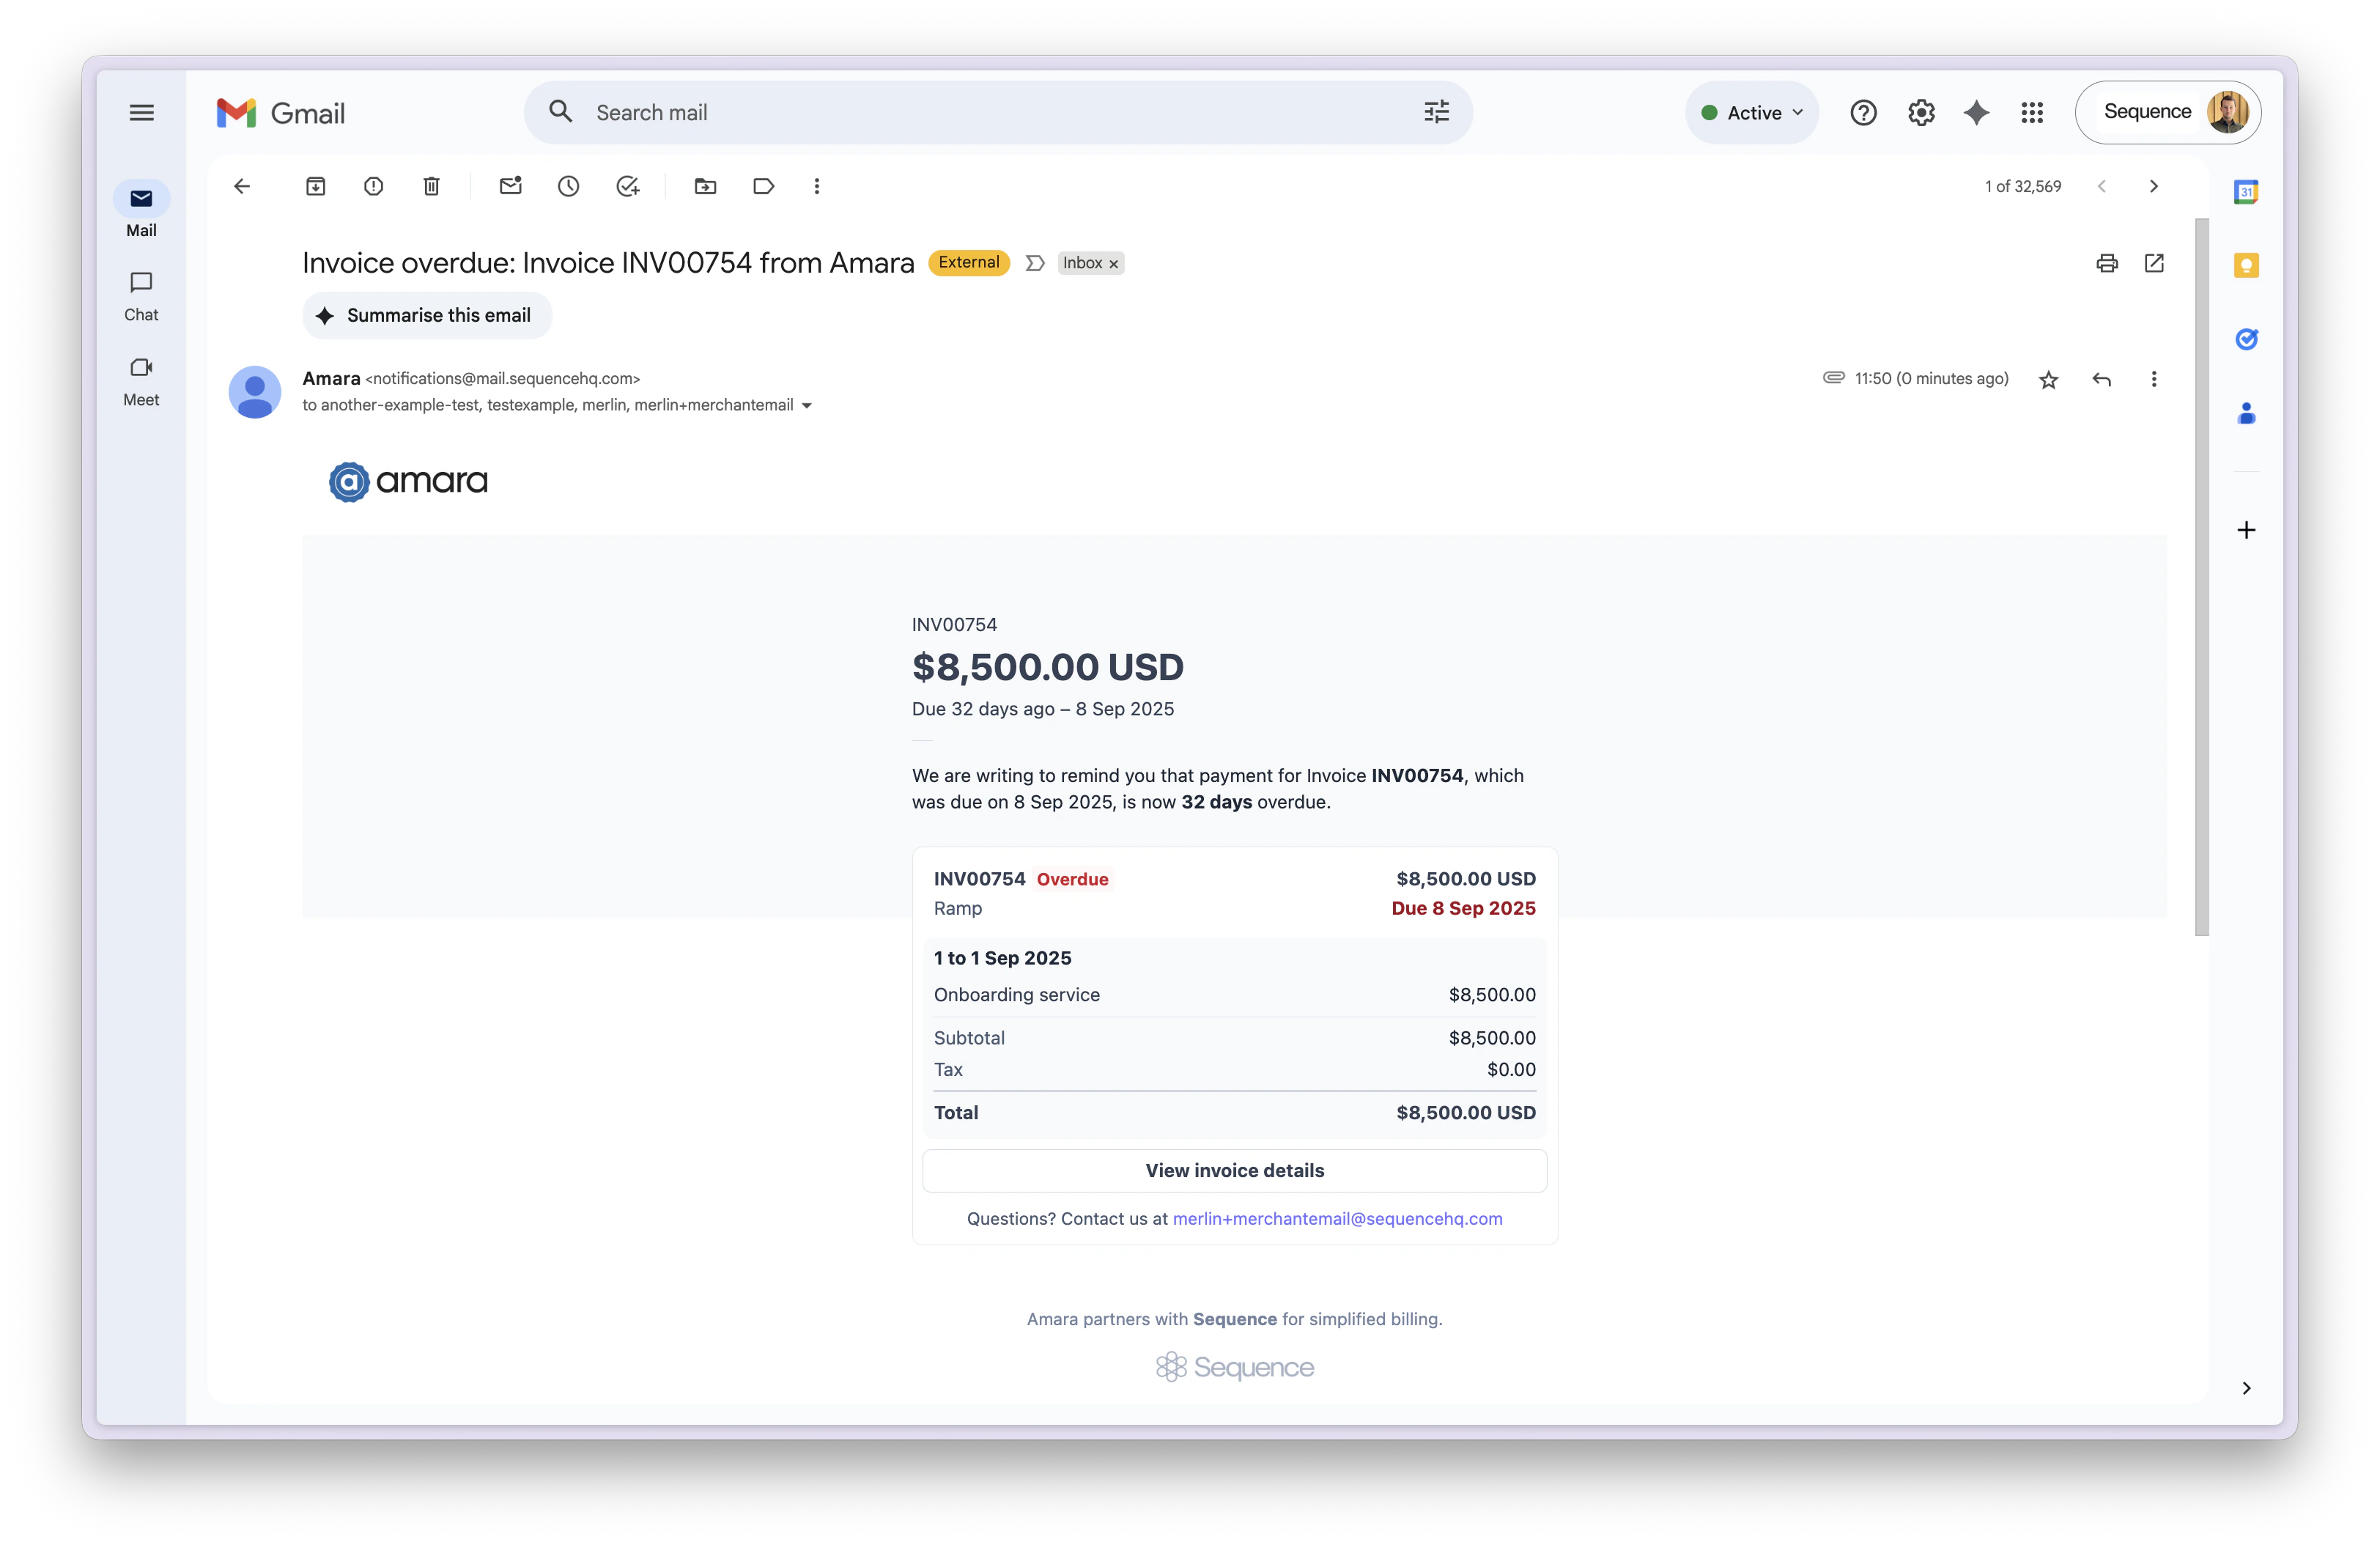Open email in new window
This screenshot has height=1548, width=2380.
[2154, 263]
